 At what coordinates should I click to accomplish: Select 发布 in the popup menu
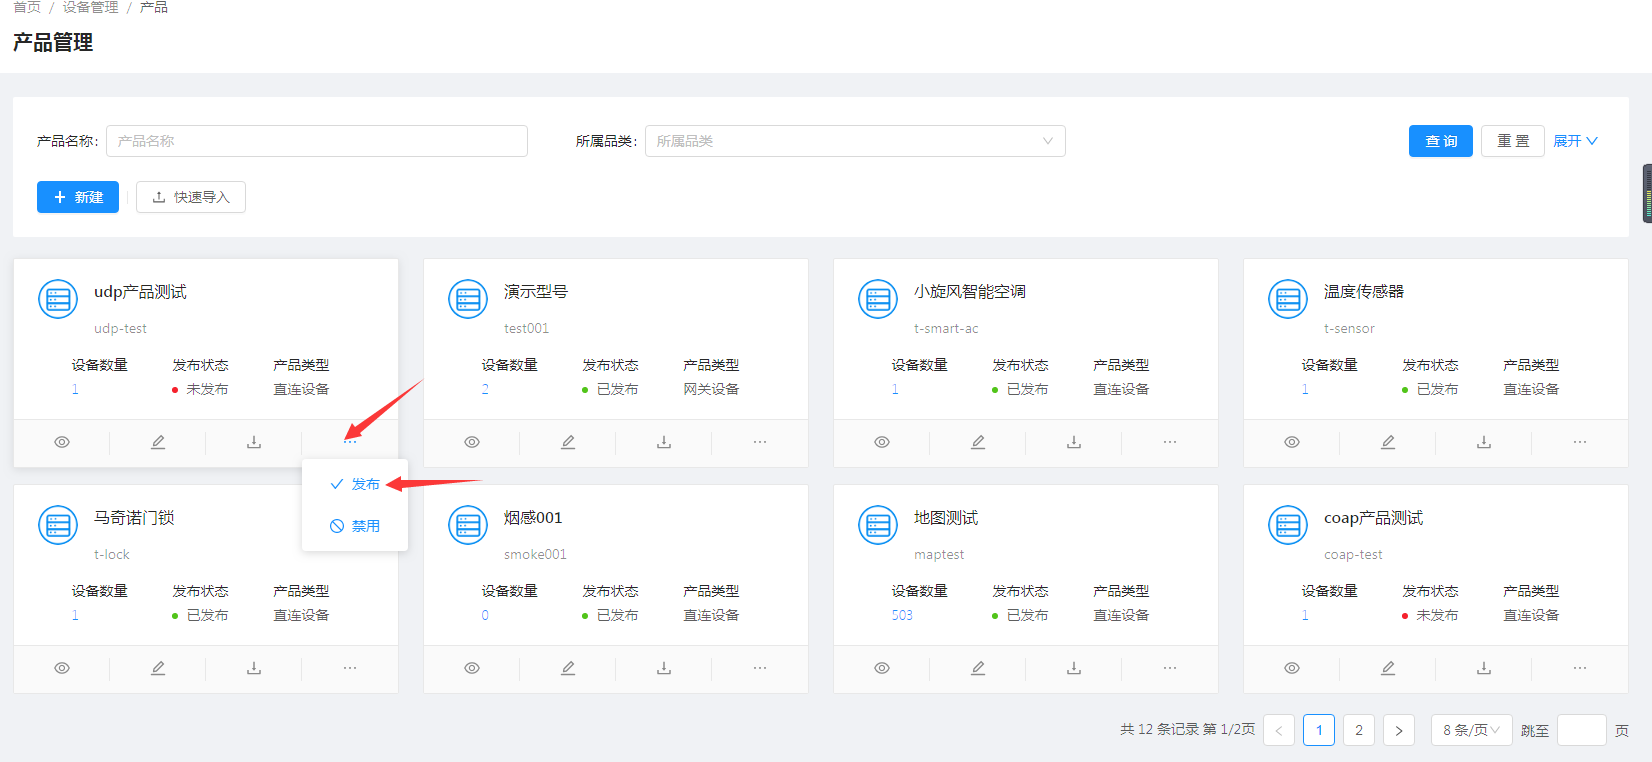pyautogui.click(x=356, y=484)
